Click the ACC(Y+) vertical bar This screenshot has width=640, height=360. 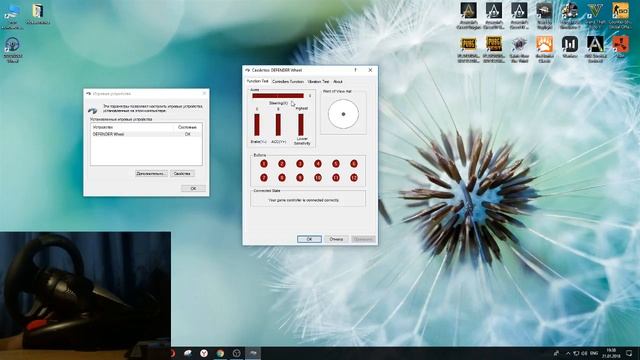tap(278, 125)
